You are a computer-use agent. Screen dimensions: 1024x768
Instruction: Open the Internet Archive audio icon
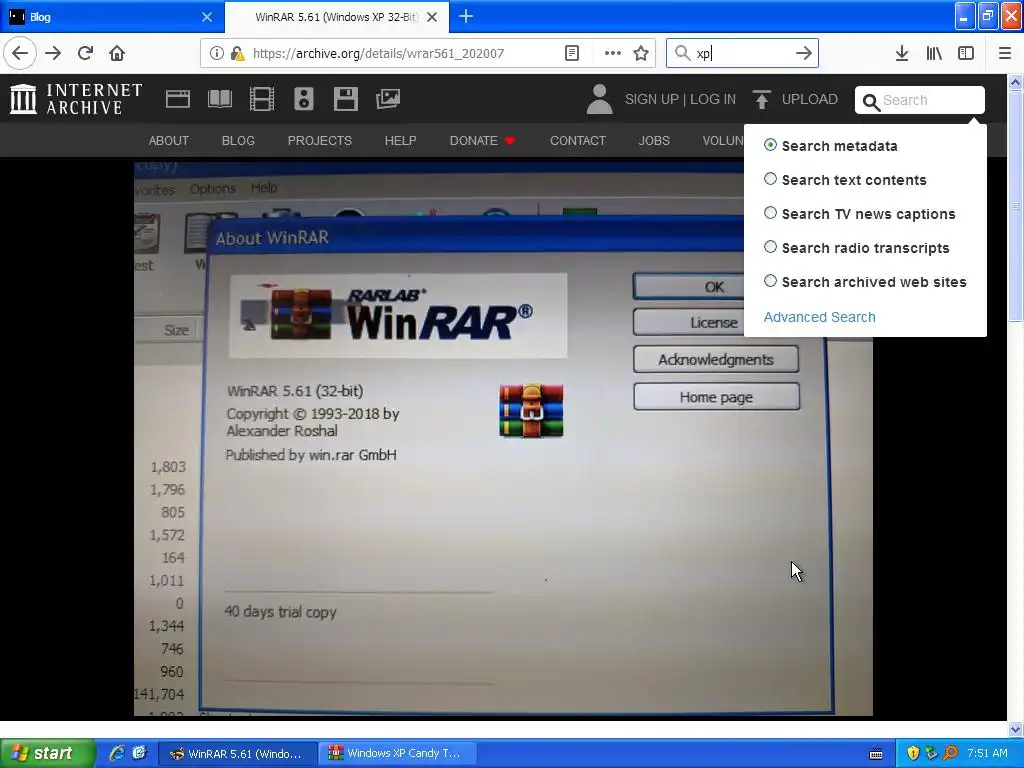(304, 99)
